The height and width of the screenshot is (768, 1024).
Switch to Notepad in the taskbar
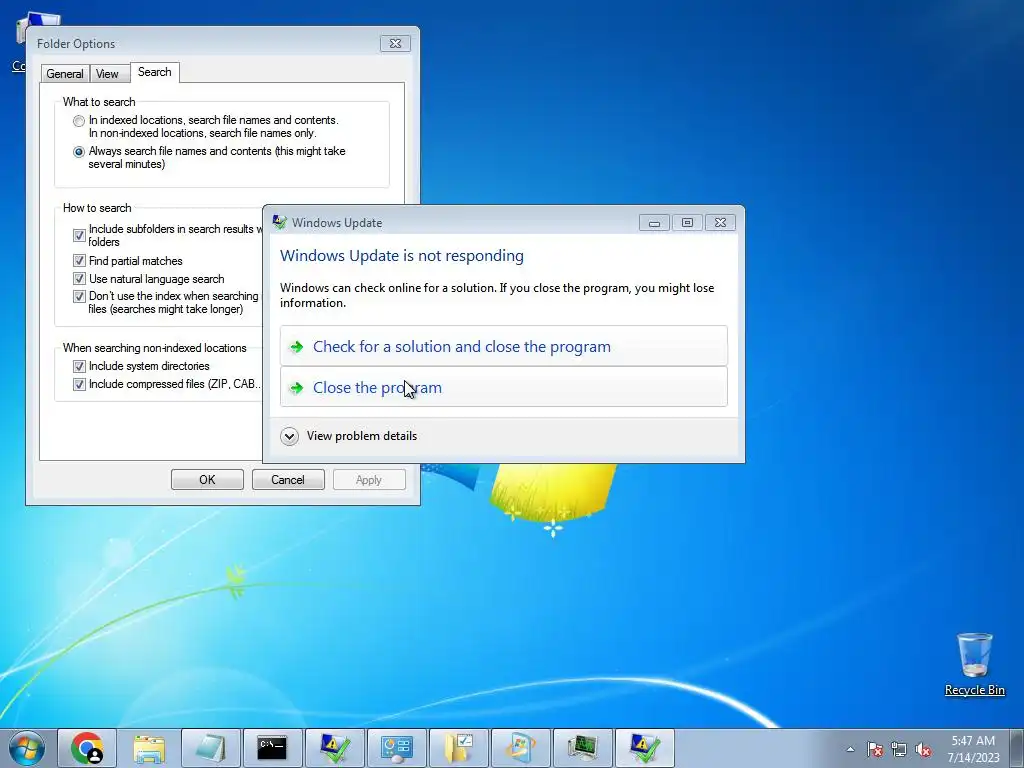pos(210,748)
